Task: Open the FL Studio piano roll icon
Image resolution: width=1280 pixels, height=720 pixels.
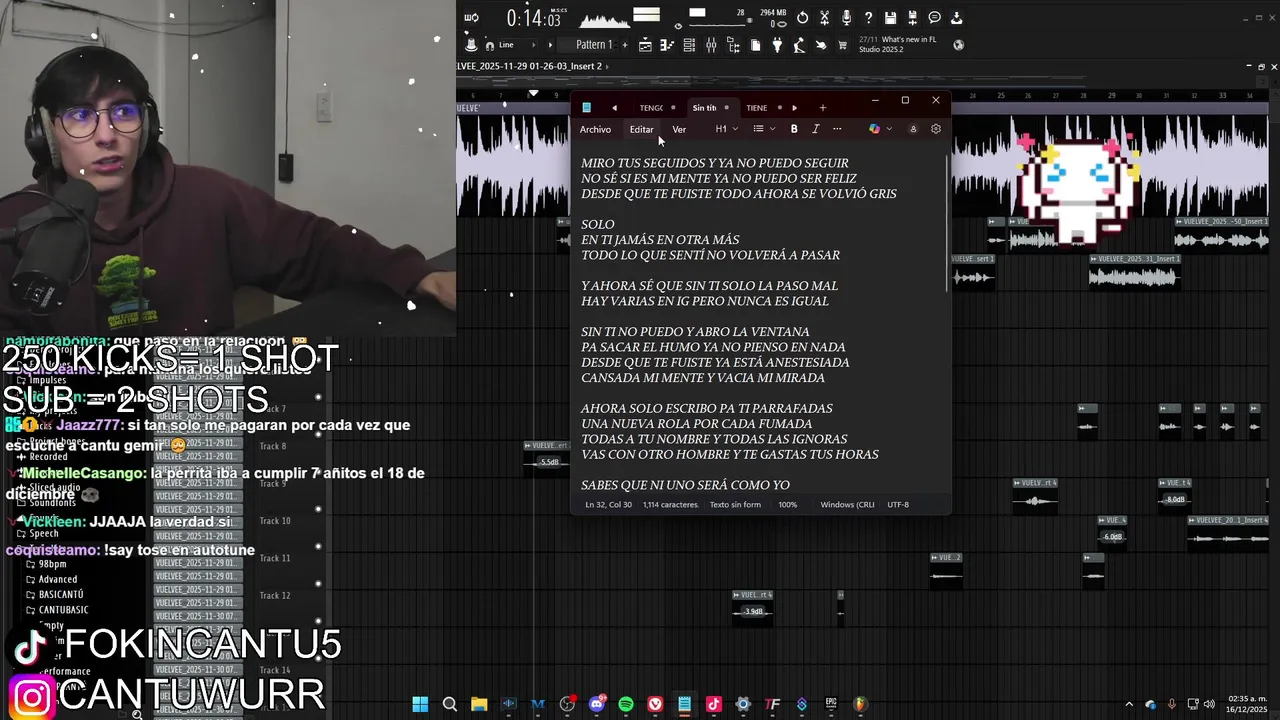Action: tap(667, 46)
